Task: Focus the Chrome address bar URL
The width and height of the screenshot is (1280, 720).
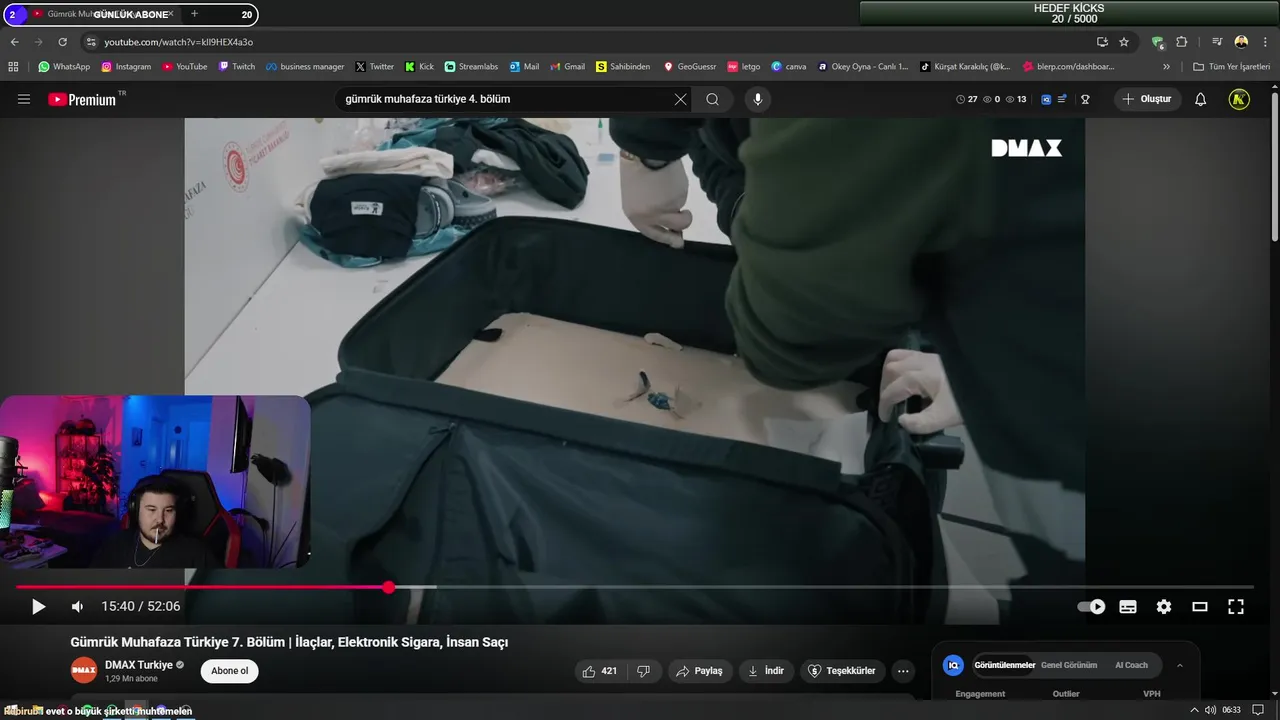Action: [x=178, y=42]
